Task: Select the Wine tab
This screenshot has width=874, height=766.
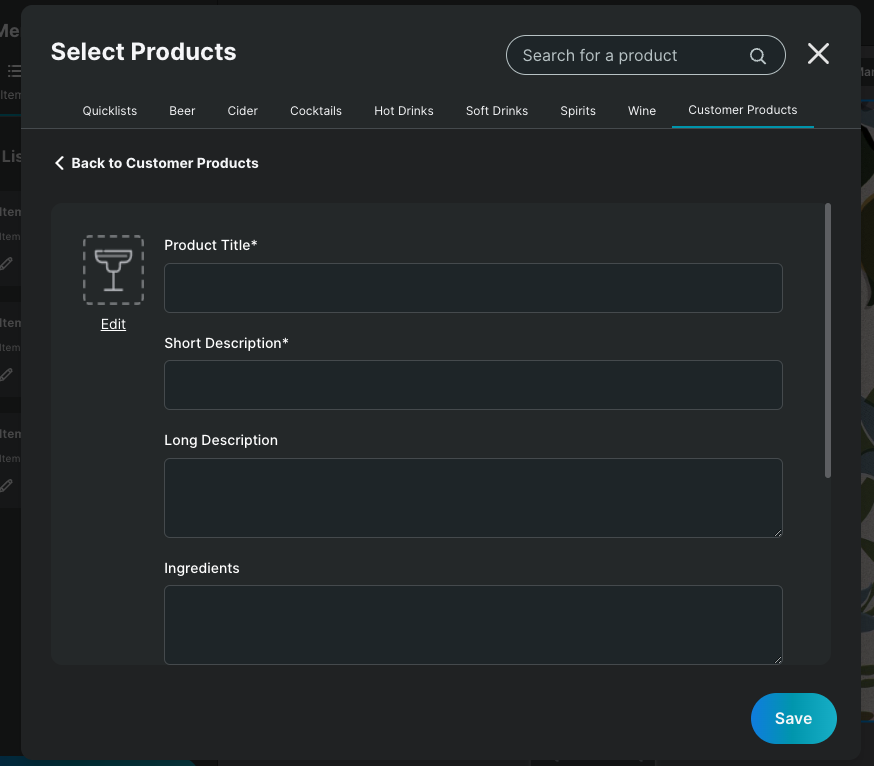Action: pyautogui.click(x=642, y=111)
